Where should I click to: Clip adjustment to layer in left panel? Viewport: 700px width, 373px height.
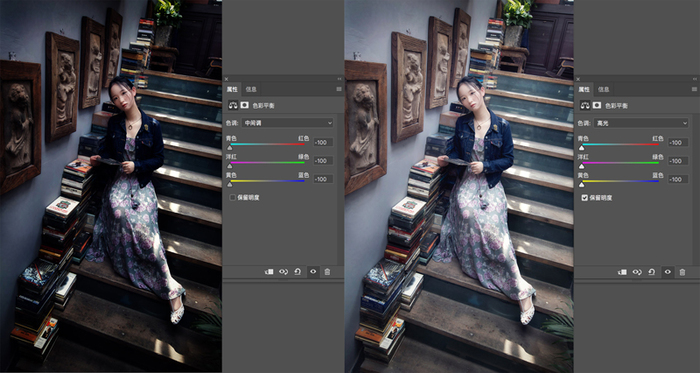tap(269, 271)
